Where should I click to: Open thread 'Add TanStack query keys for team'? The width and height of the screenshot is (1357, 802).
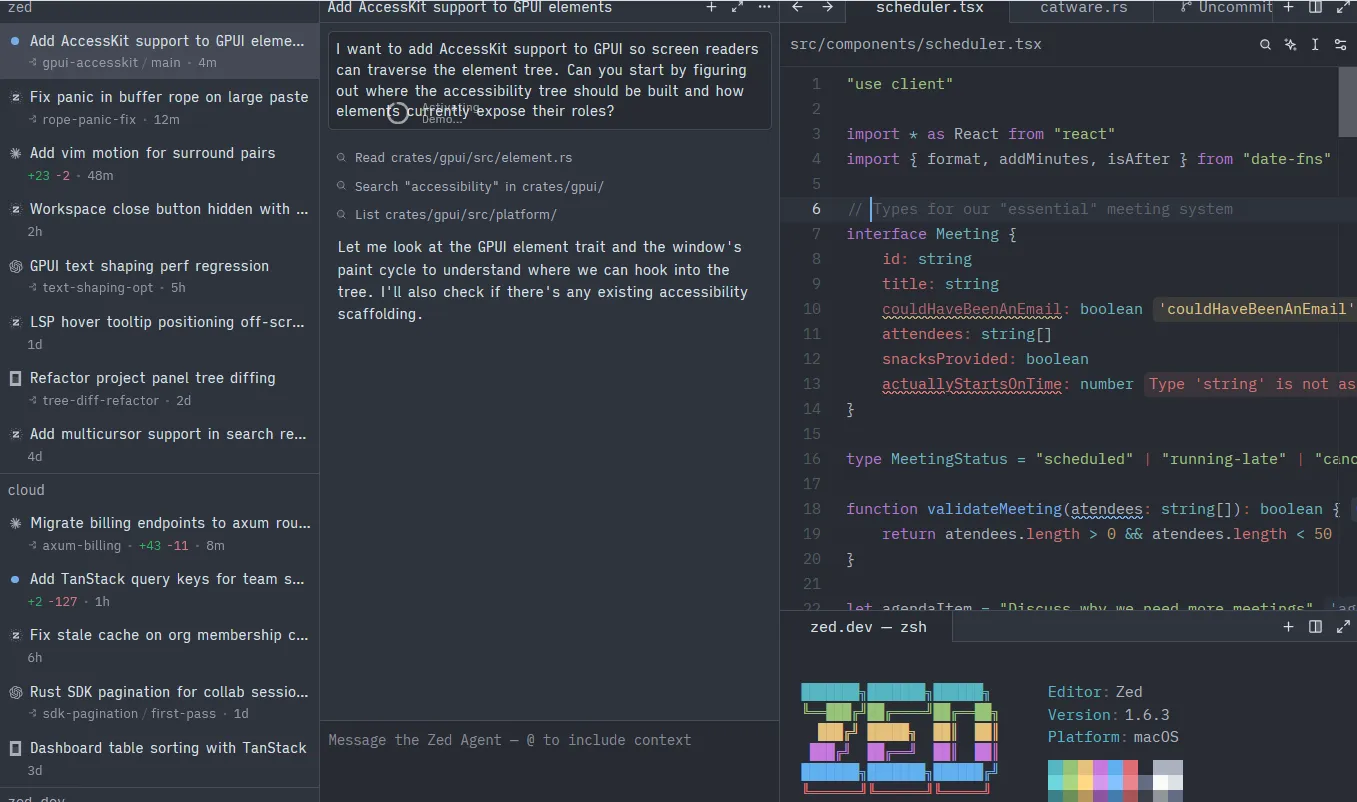(160, 589)
